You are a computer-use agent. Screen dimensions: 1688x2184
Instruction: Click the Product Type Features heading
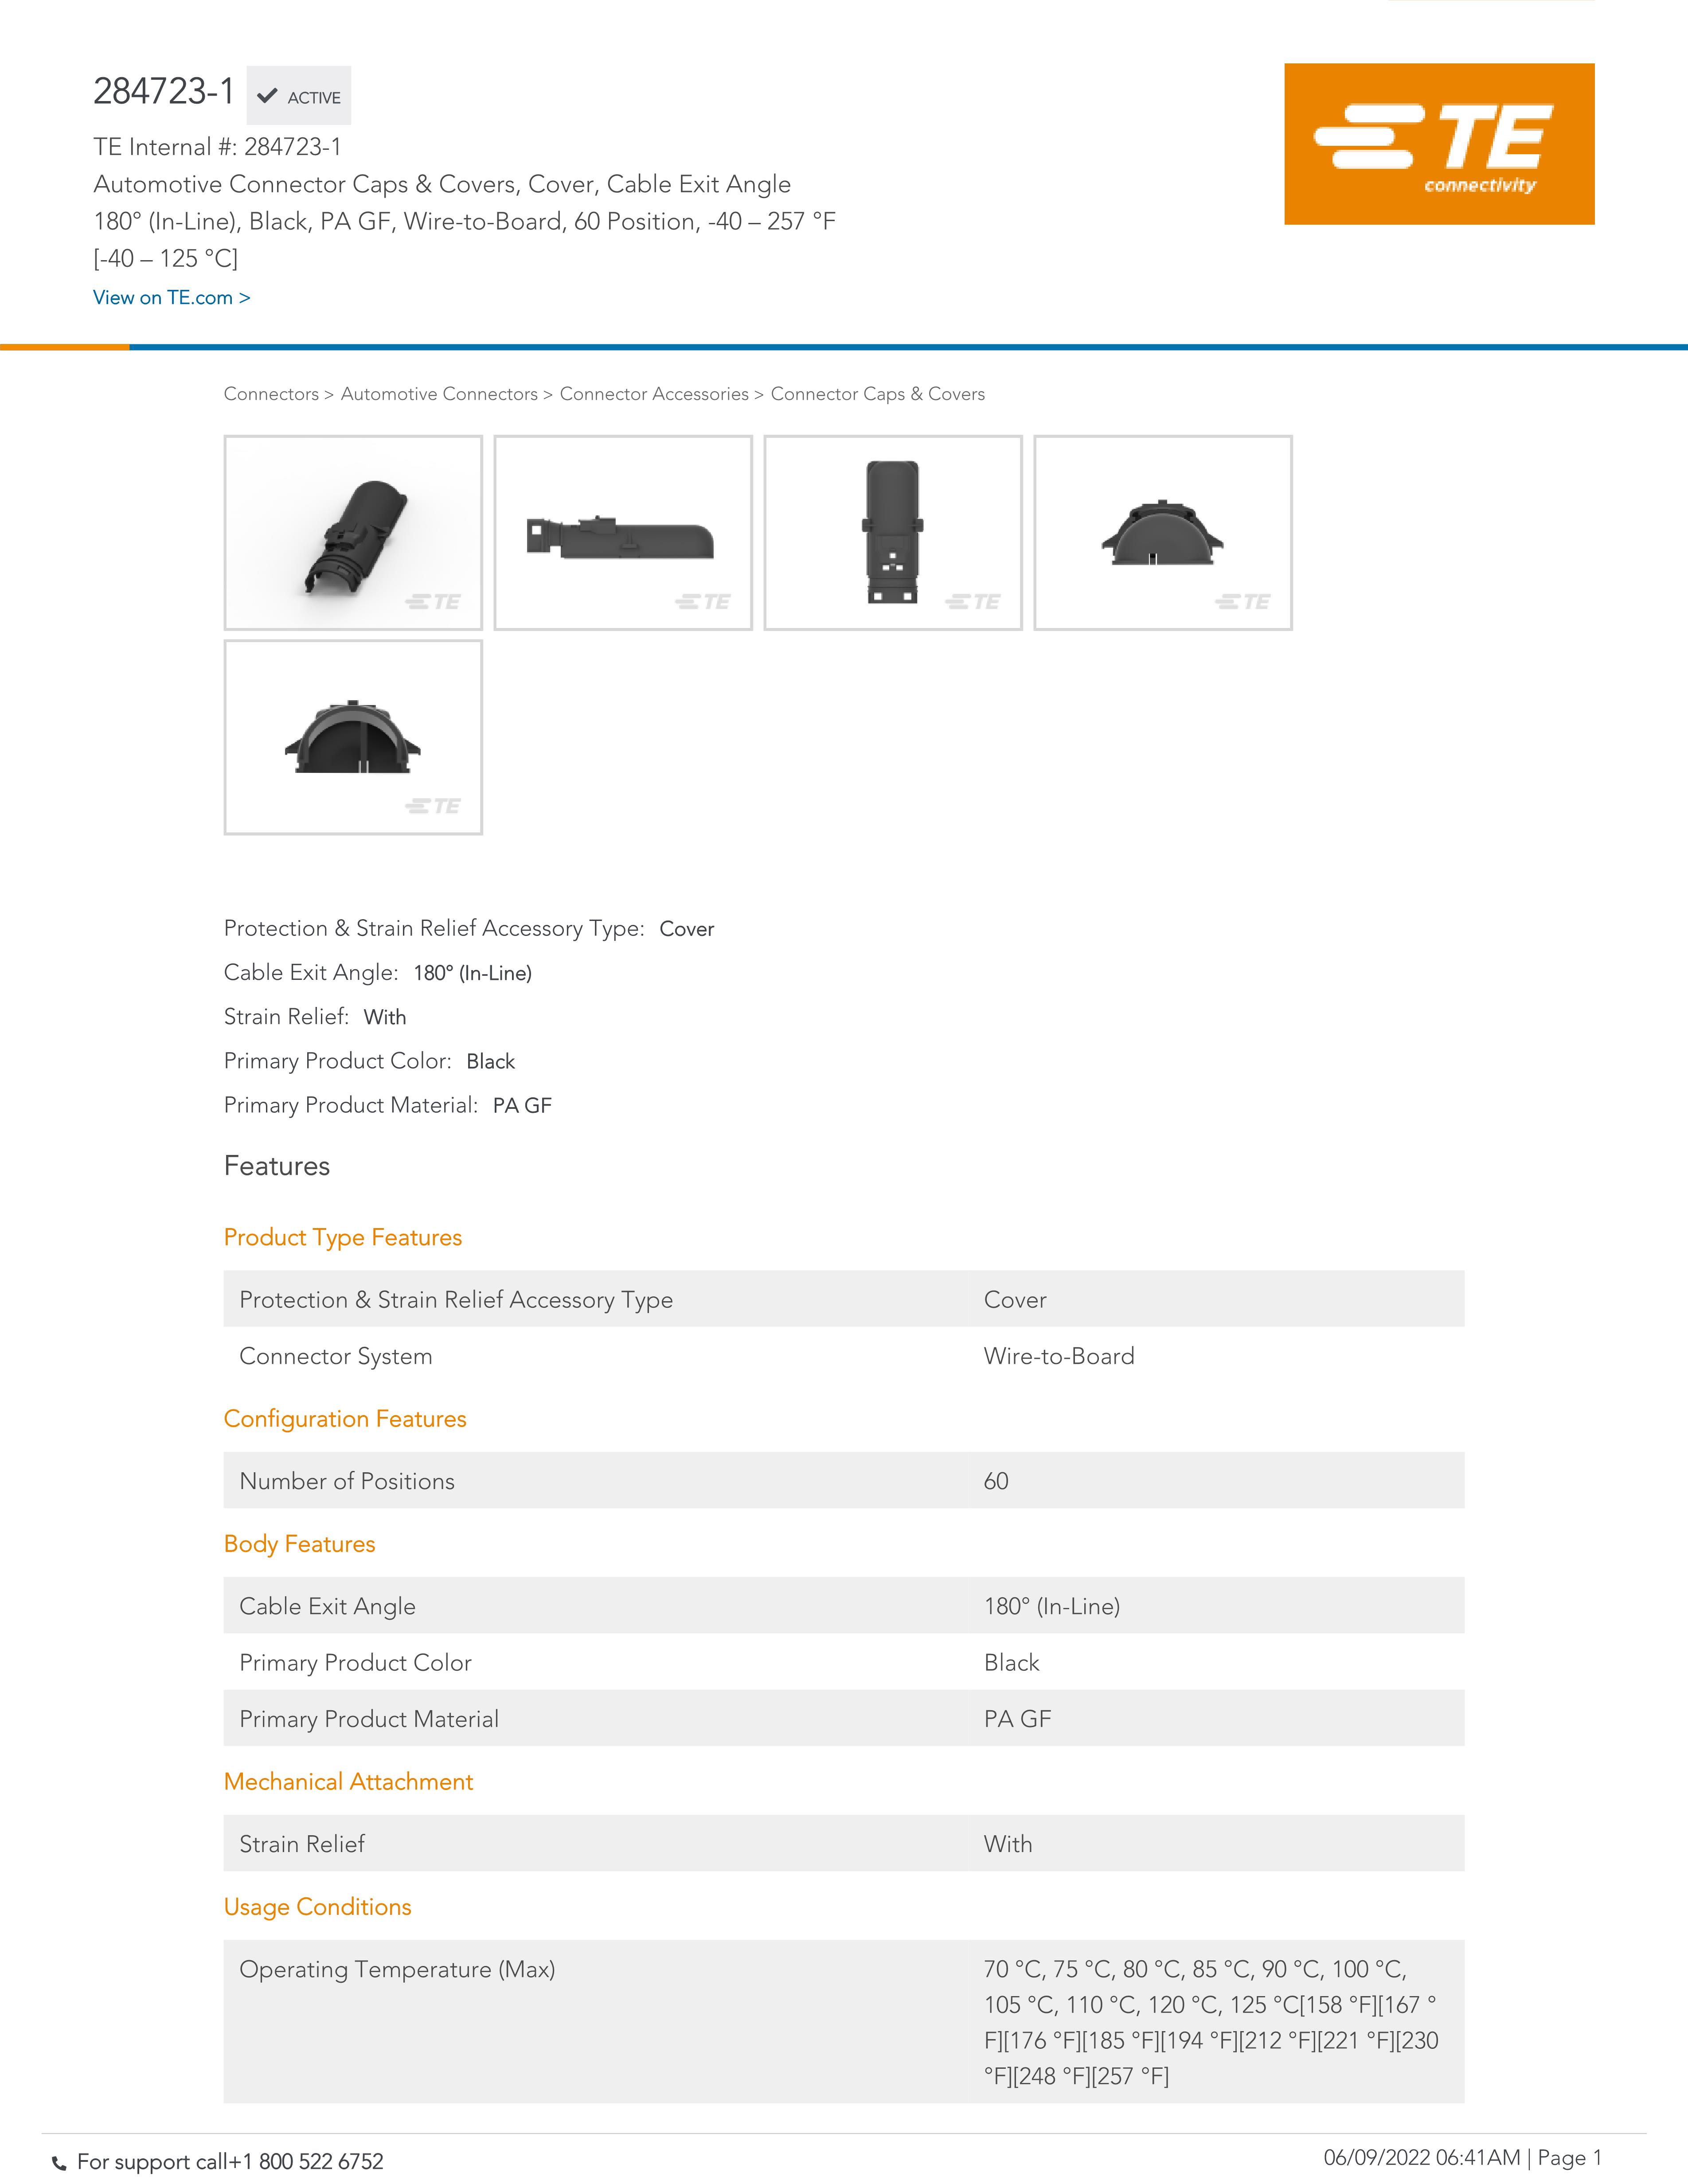[343, 1237]
